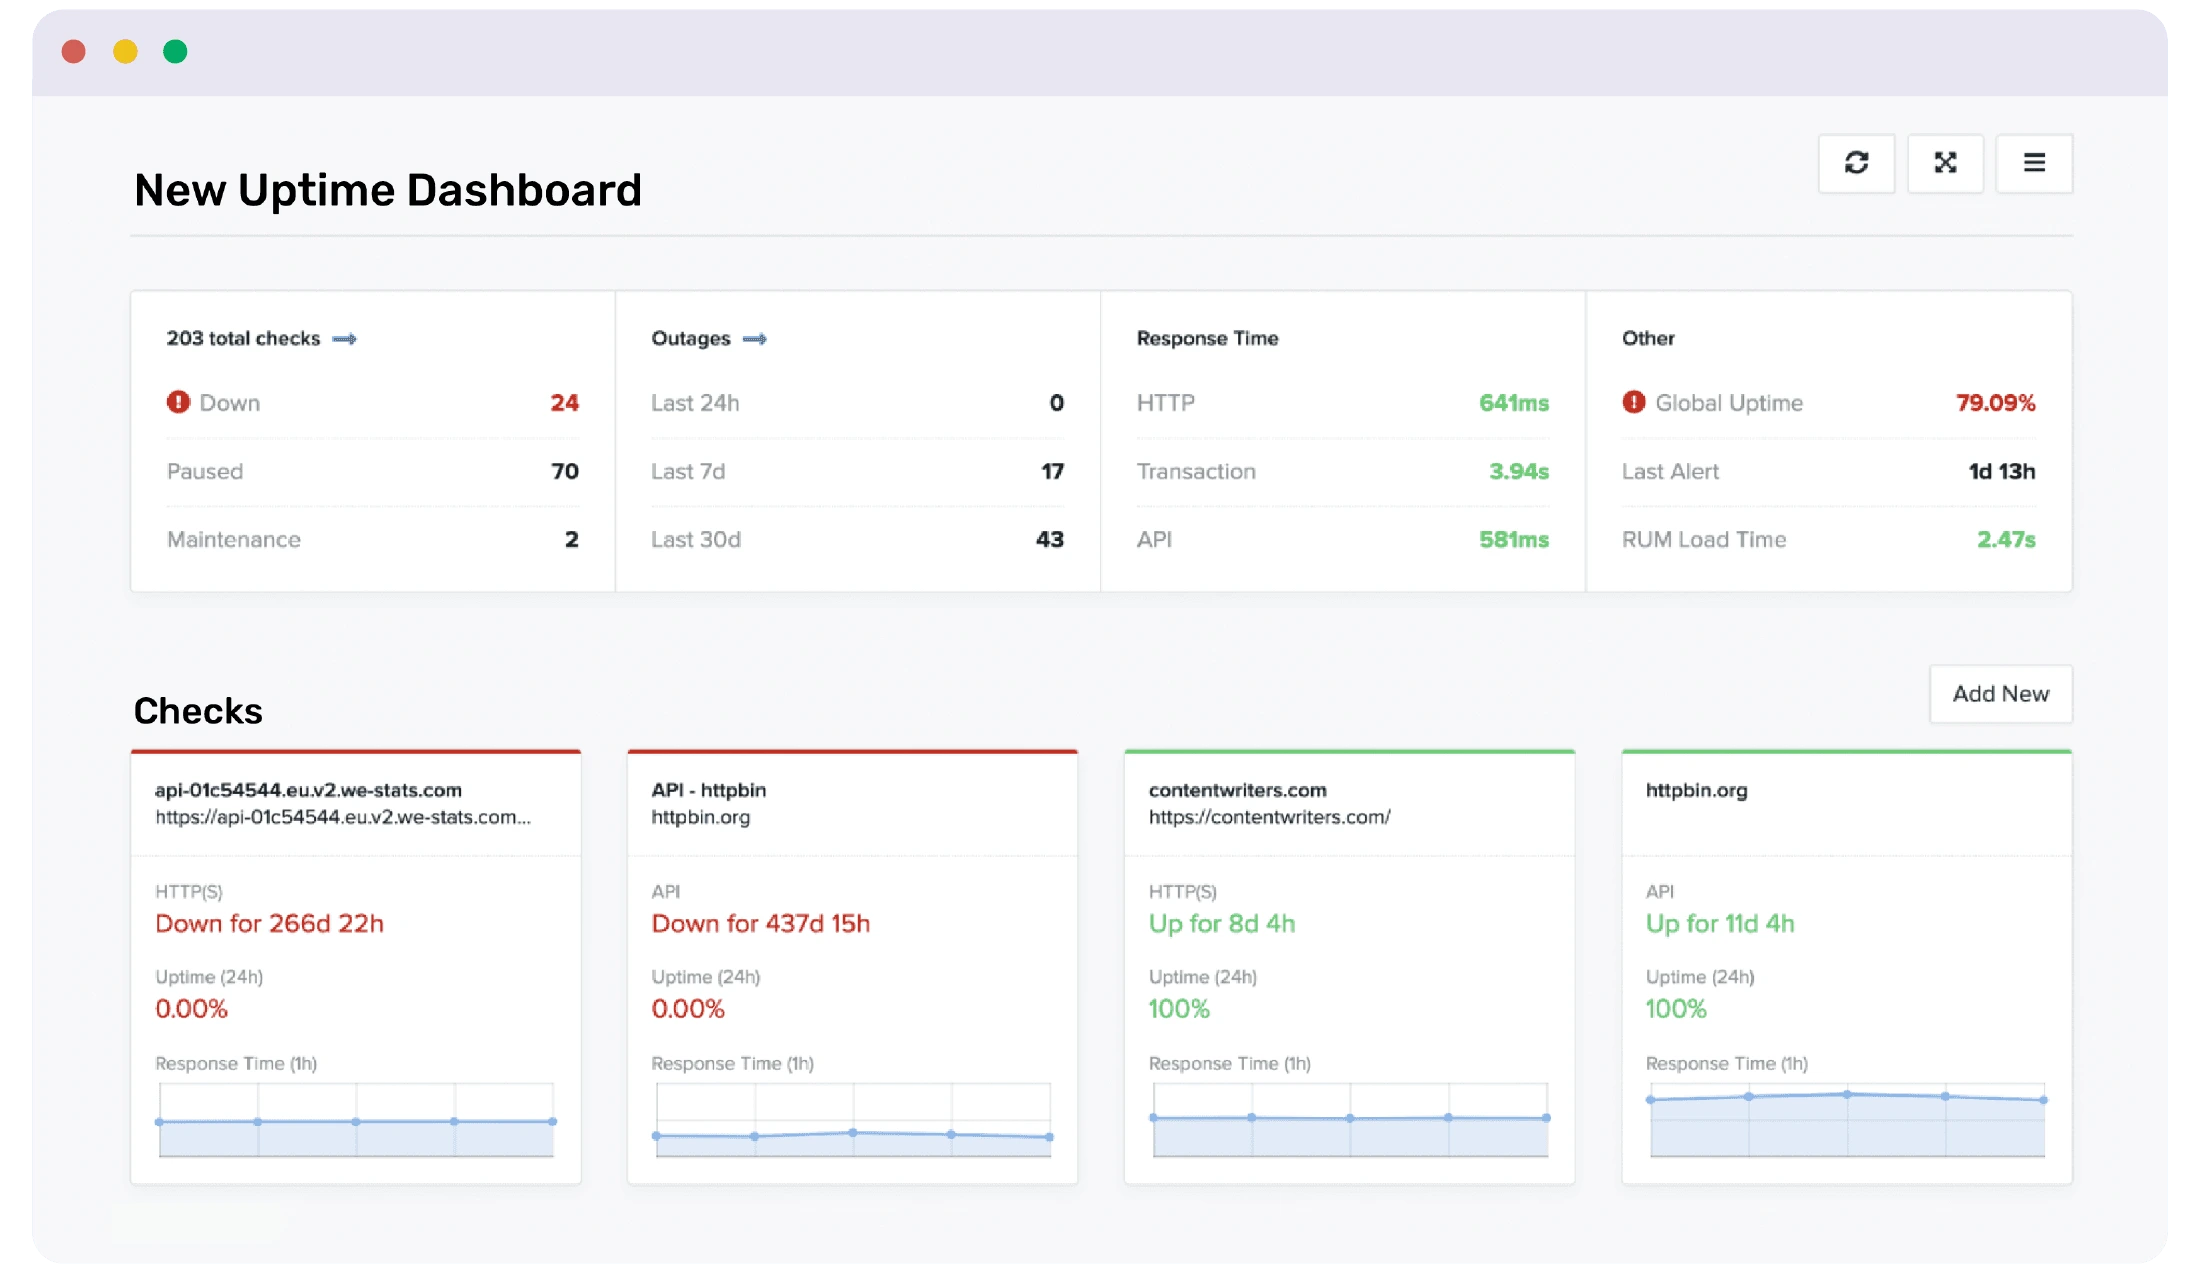
Task: Click the HTTP response time 641ms
Action: click(1514, 403)
